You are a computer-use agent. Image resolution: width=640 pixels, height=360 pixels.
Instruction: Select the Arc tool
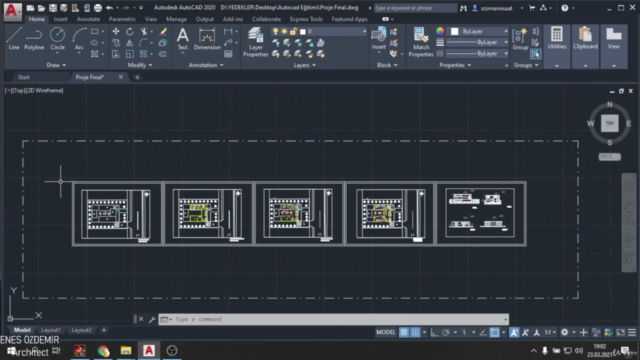[79, 39]
